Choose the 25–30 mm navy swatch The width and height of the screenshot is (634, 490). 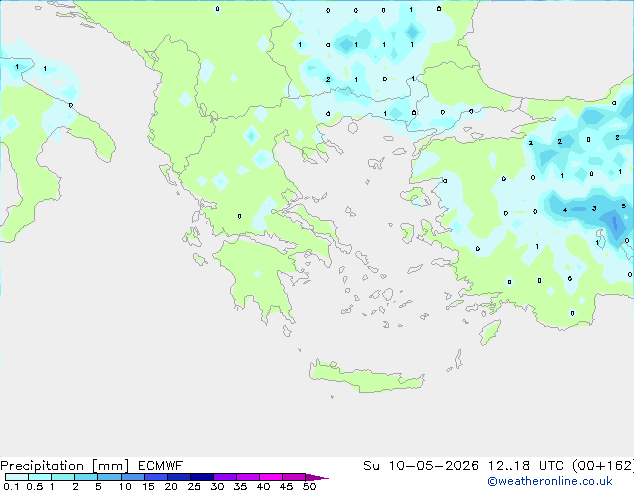201,477
